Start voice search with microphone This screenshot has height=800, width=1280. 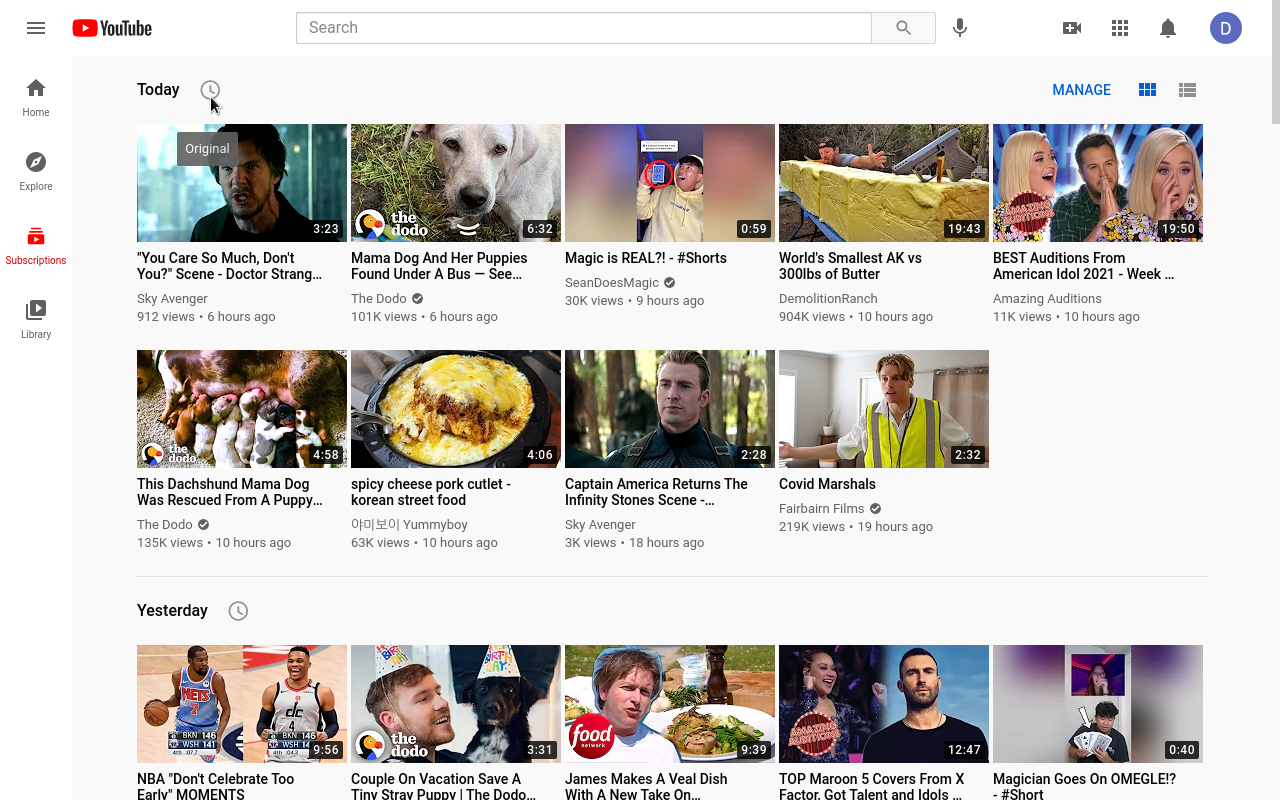[960, 28]
